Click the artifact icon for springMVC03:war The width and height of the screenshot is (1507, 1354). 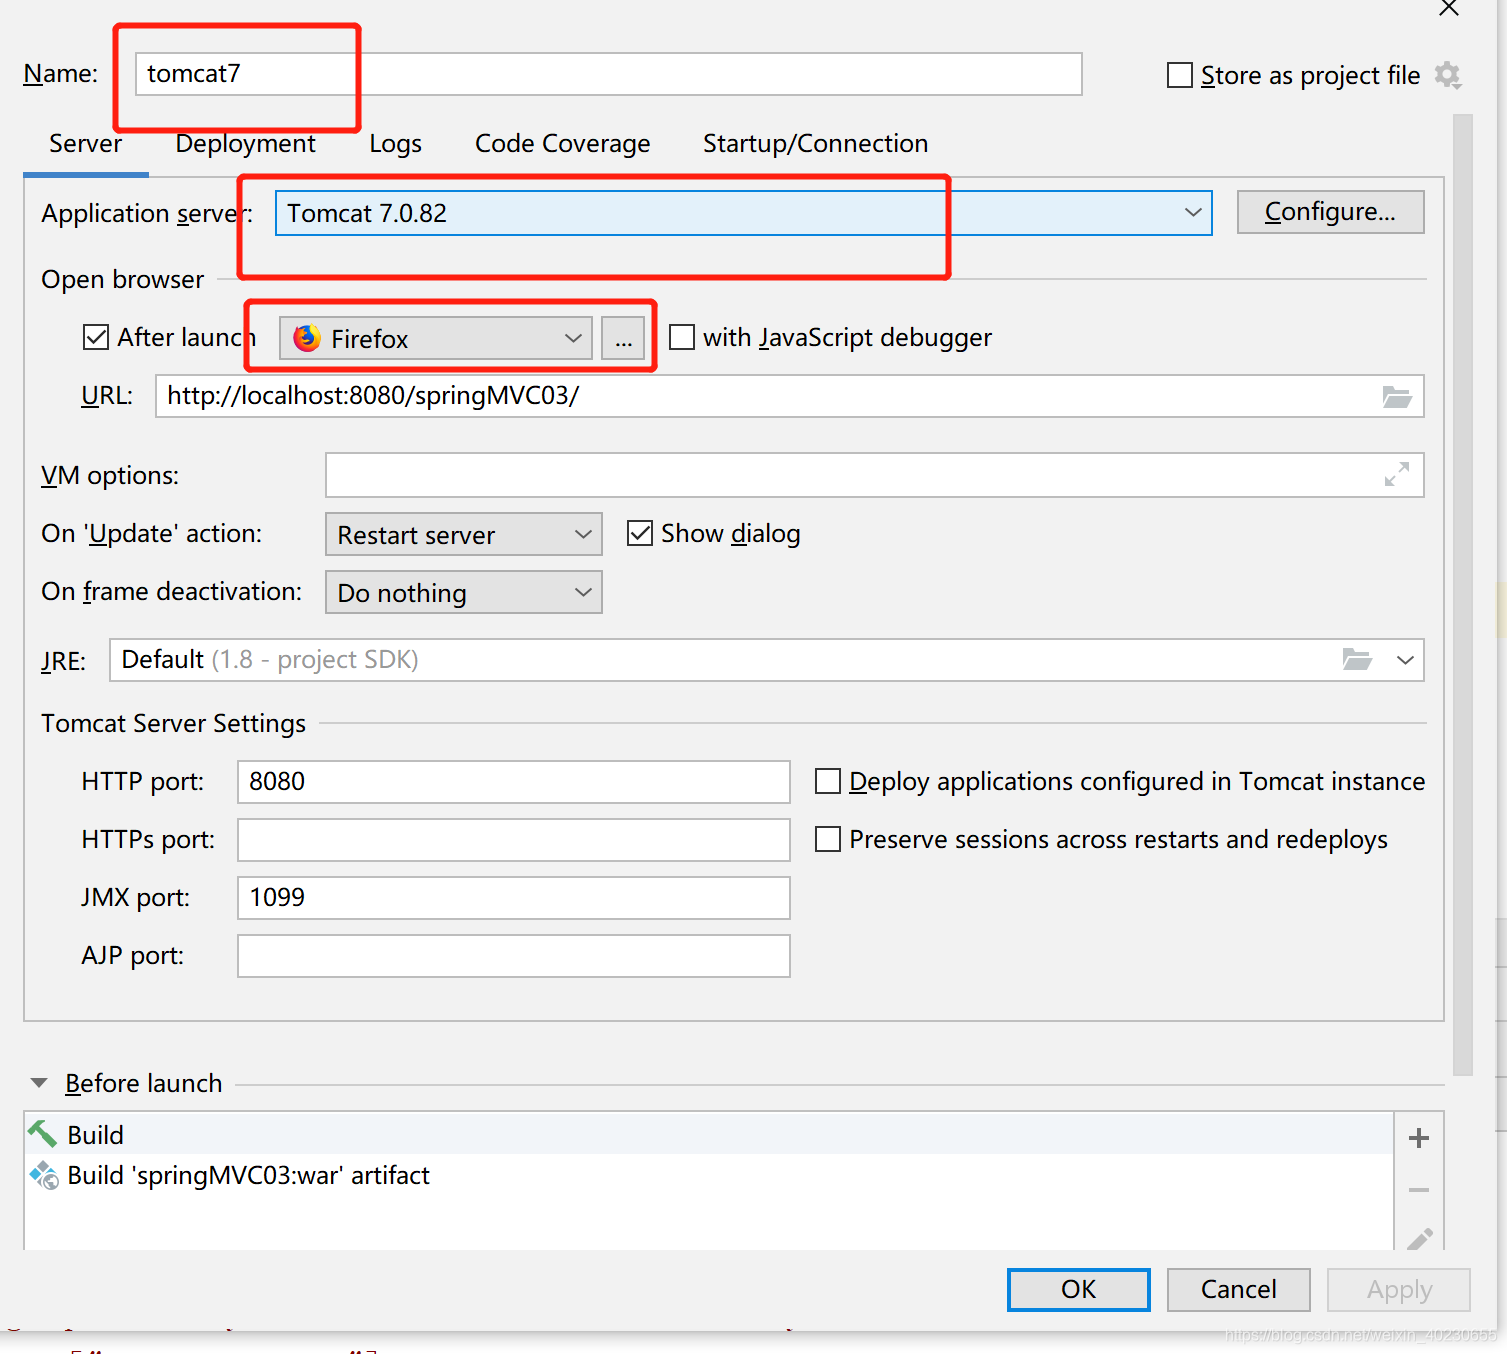coord(44,1175)
